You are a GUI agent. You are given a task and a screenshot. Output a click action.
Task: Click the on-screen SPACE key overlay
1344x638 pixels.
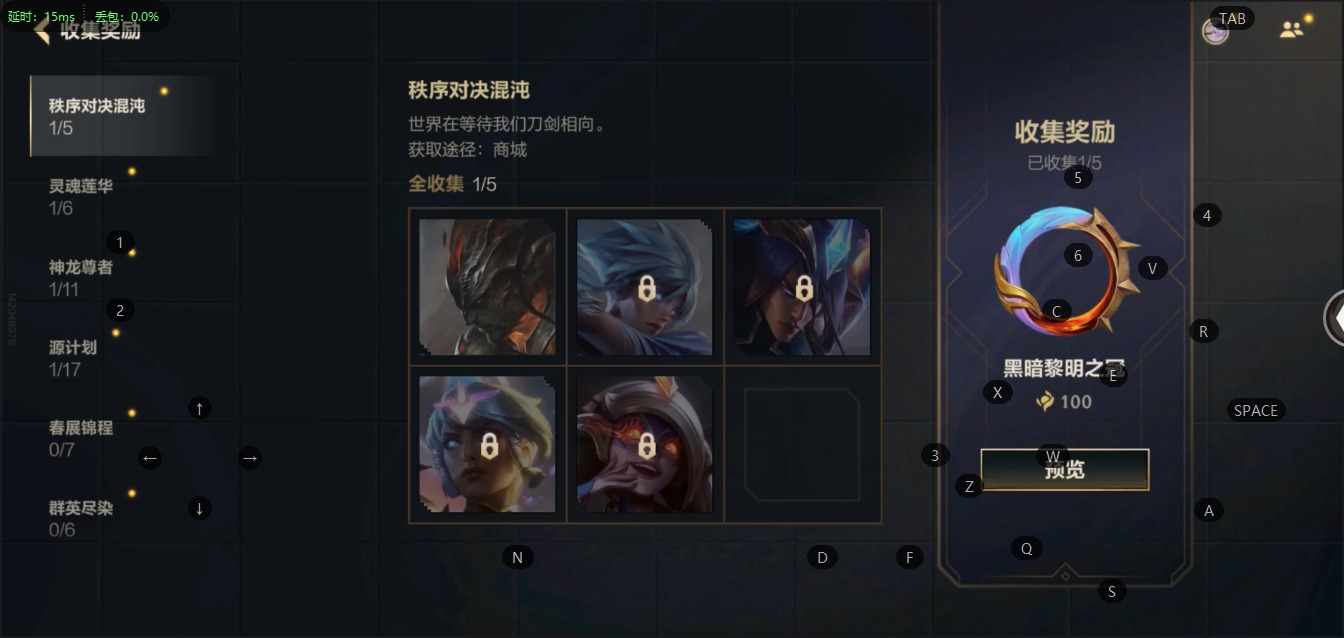tap(1255, 410)
